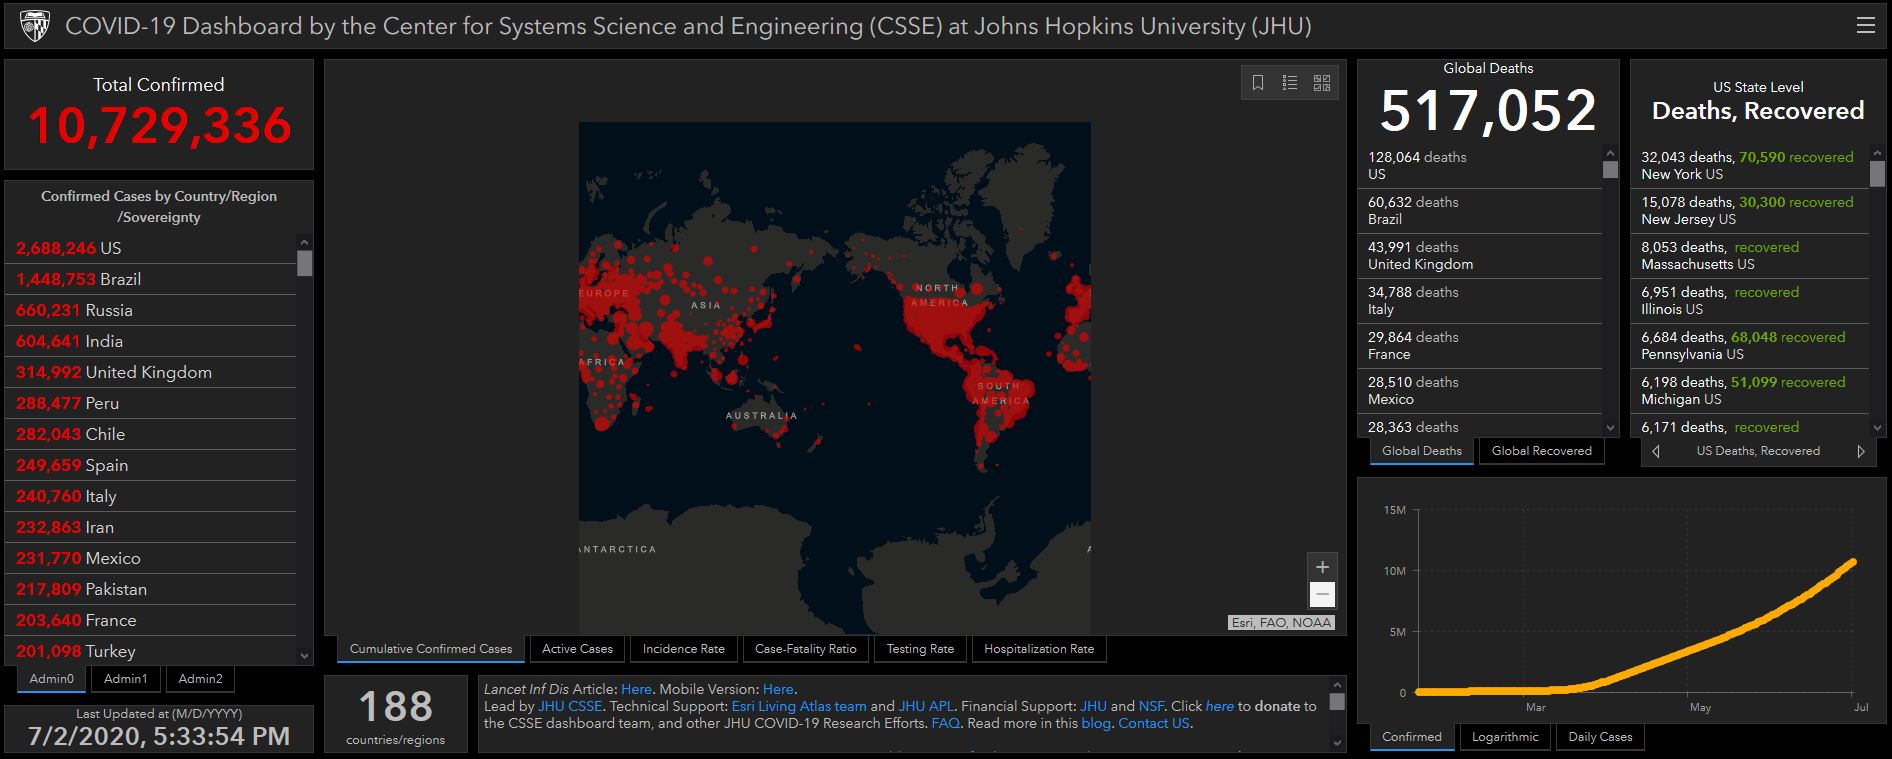Image resolution: width=1892 pixels, height=759 pixels.
Task: Click the 'here' donate link
Action: click(1220, 706)
